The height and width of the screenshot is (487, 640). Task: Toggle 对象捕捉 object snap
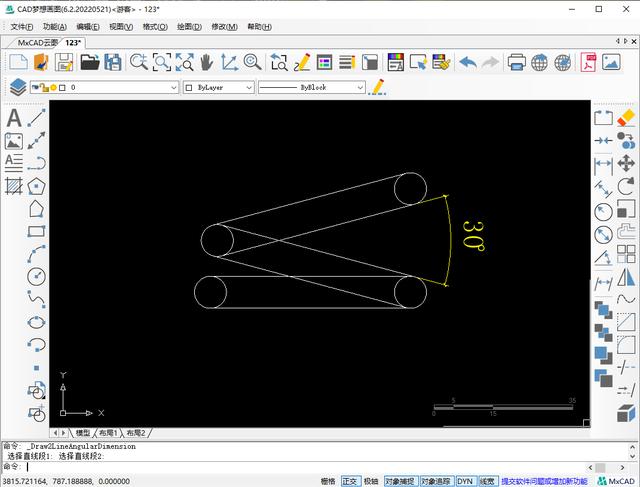pyautogui.click(x=400, y=481)
